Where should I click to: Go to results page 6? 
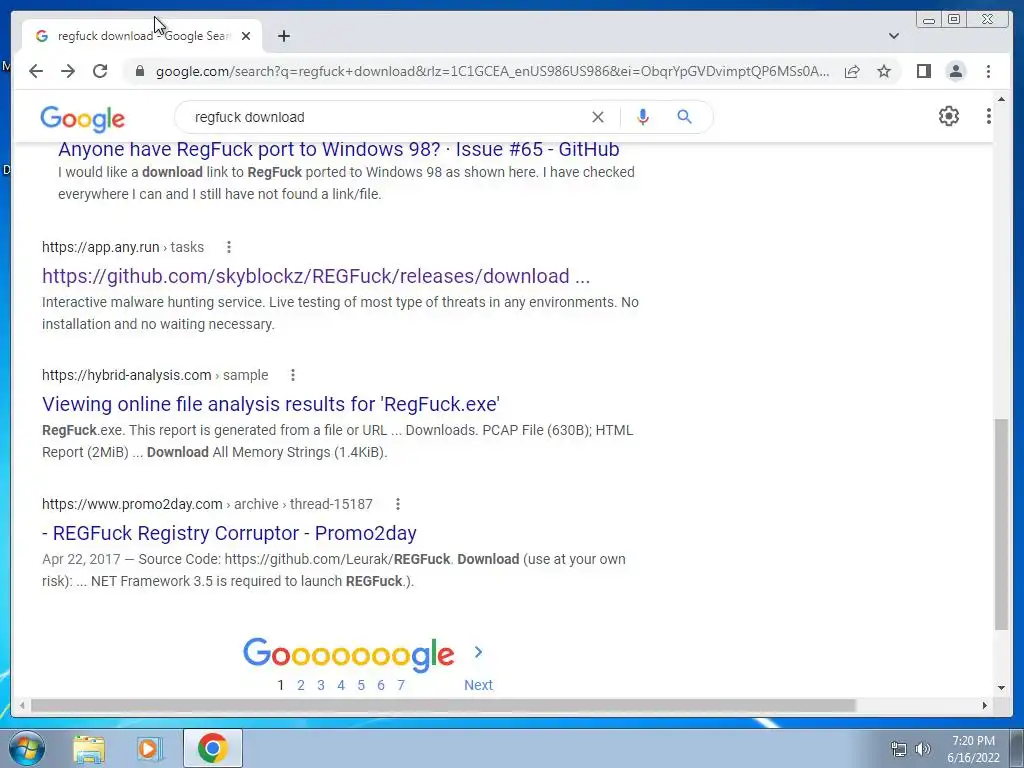[x=381, y=685]
